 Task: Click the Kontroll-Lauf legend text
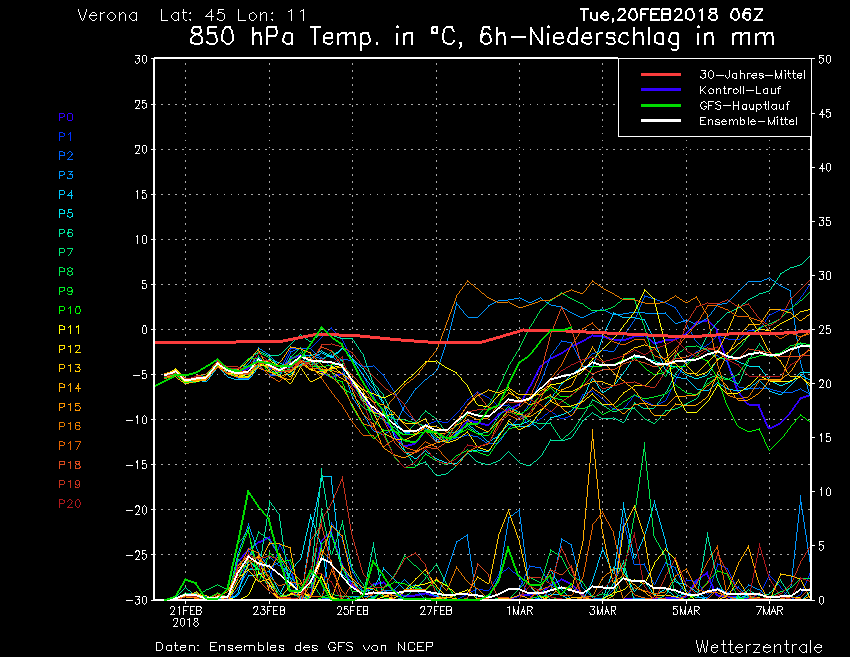point(739,90)
